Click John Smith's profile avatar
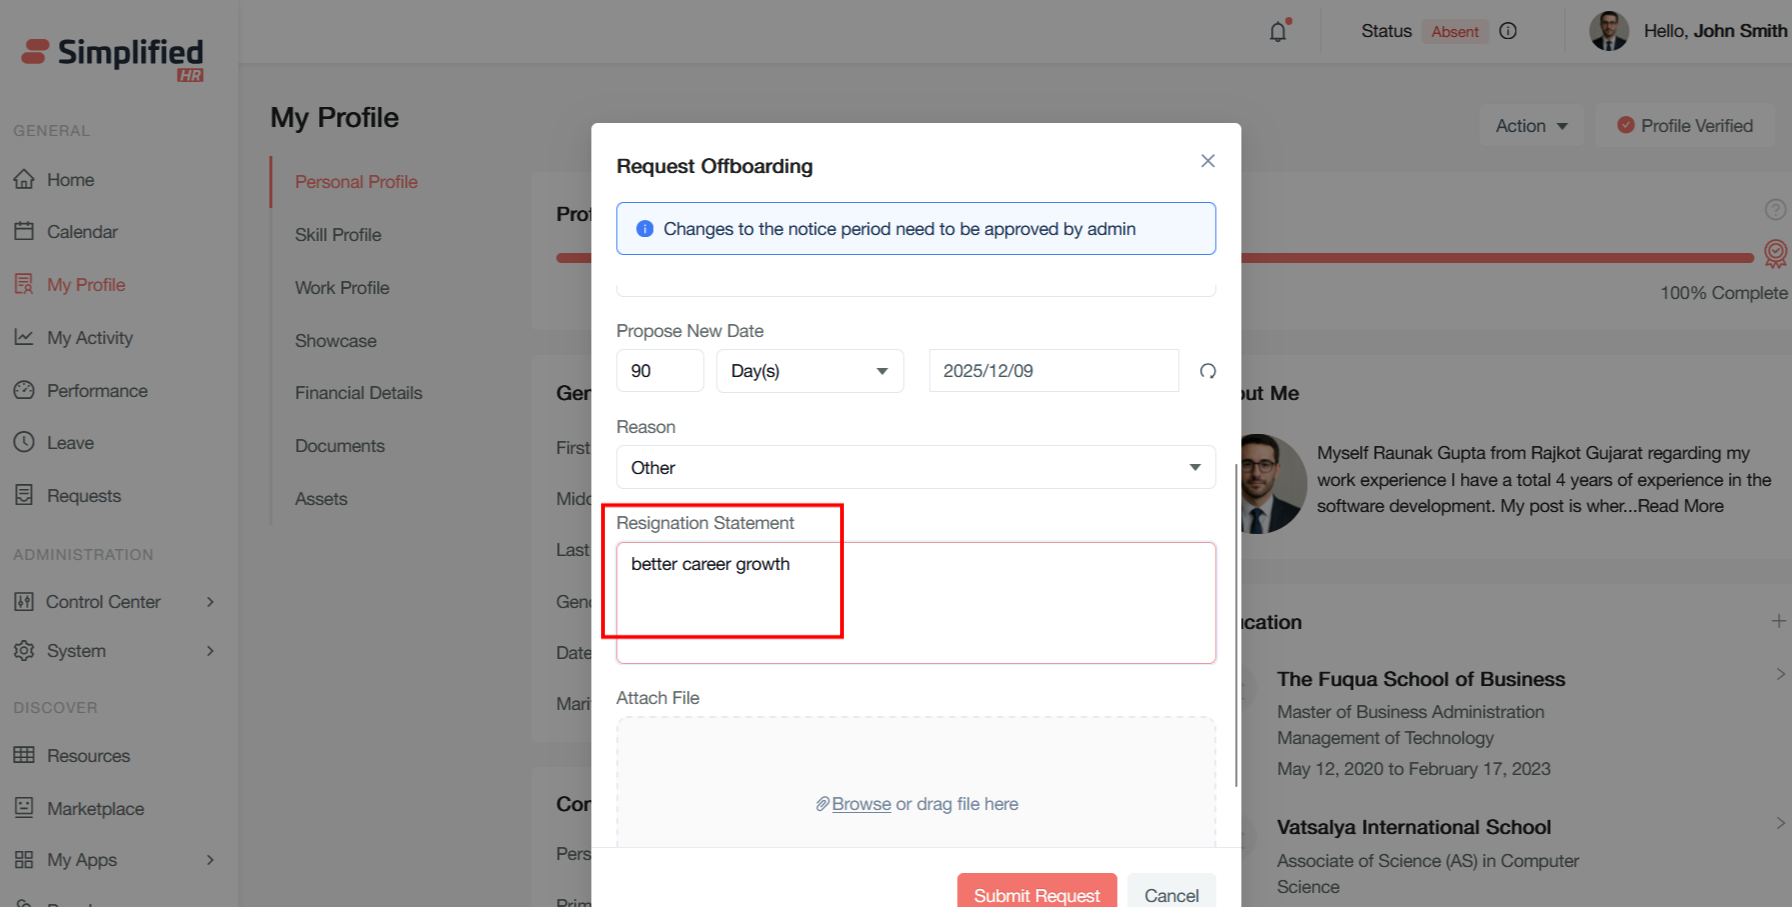1792x907 pixels. [1609, 31]
